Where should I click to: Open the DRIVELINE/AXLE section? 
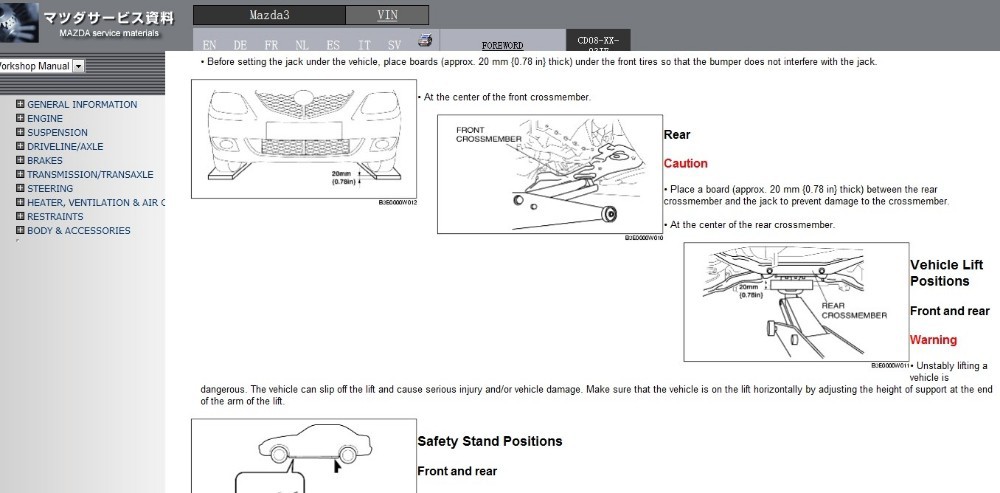click(x=64, y=146)
